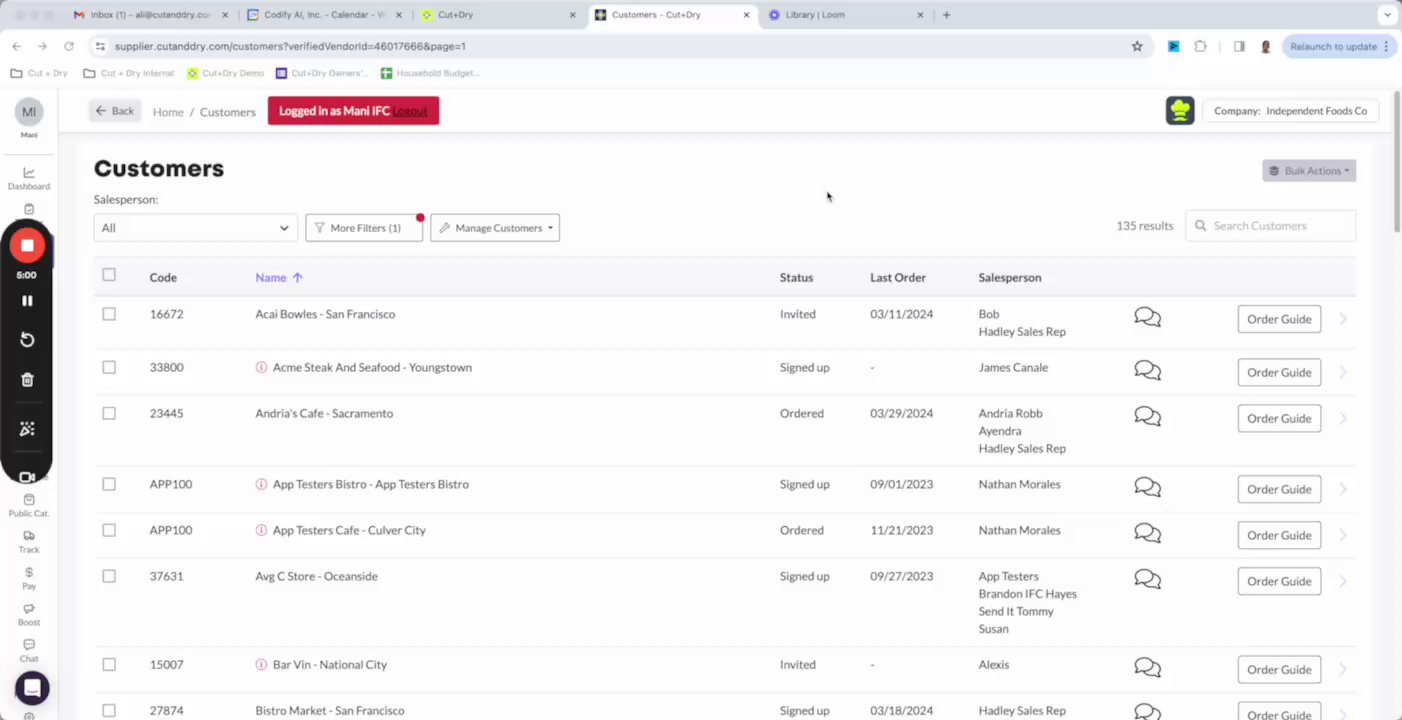This screenshot has width=1402, height=720.
Task: Switch to the Inbox Gmail tab
Action: pos(152,15)
